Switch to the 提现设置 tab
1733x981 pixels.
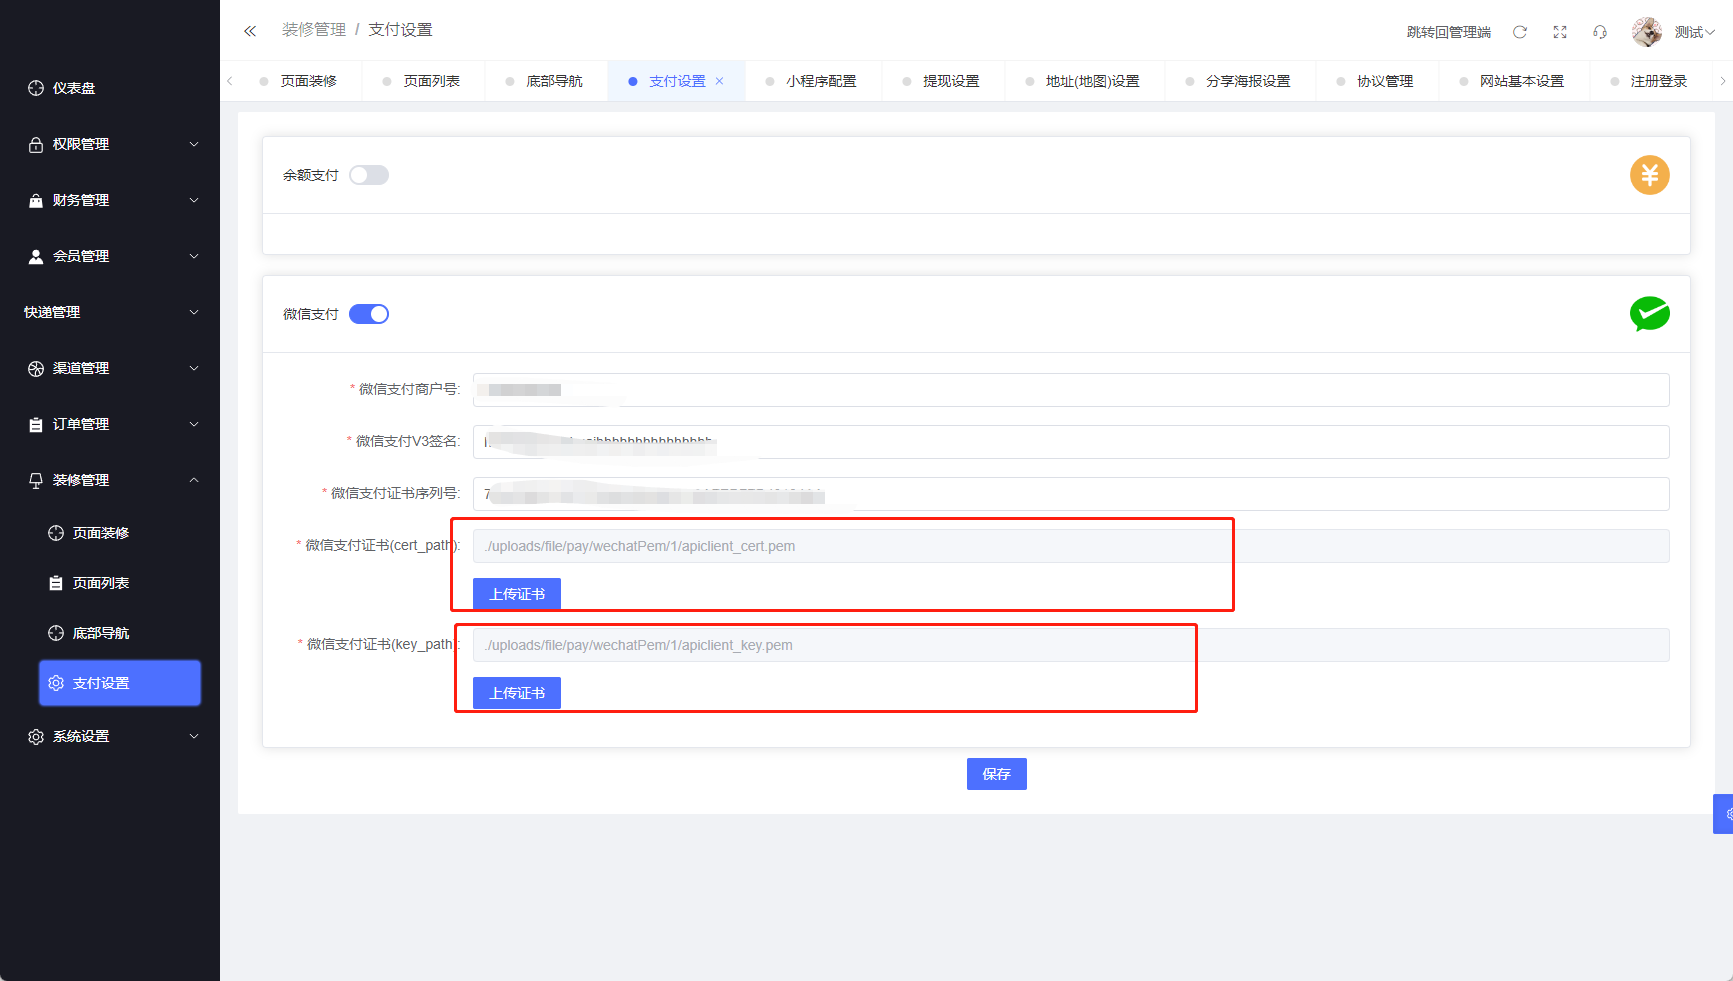[950, 81]
